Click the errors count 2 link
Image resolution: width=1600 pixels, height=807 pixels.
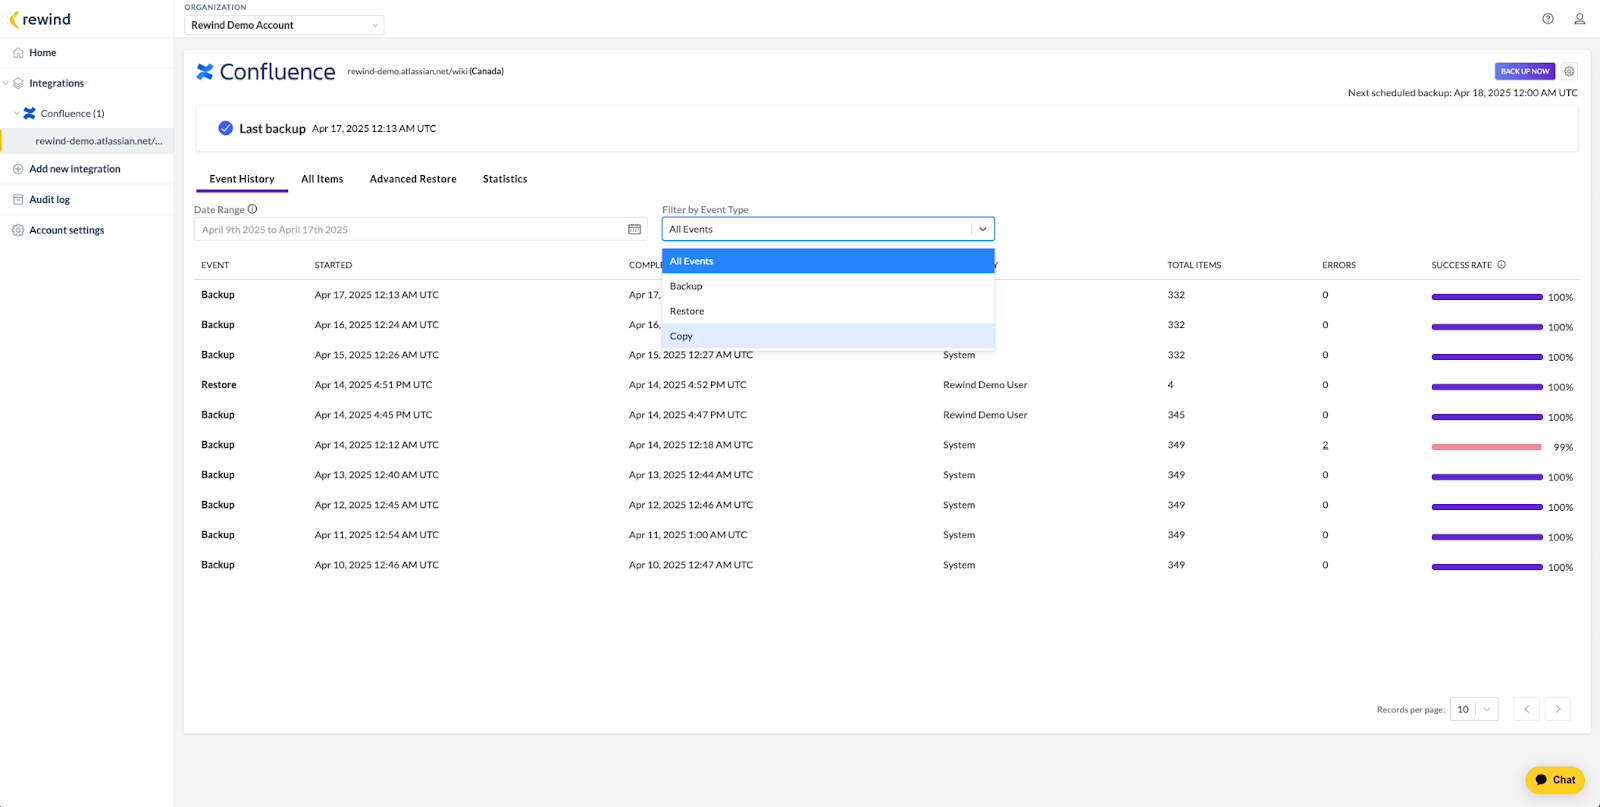pos(1325,445)
